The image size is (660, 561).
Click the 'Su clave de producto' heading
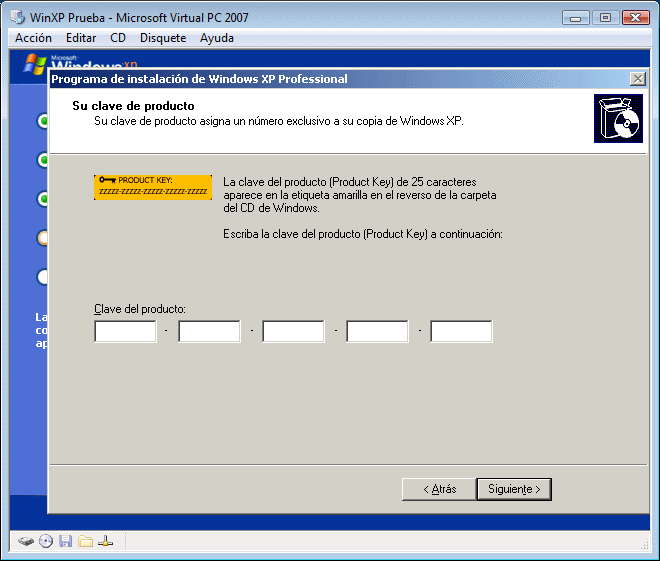tap(133, 106)
